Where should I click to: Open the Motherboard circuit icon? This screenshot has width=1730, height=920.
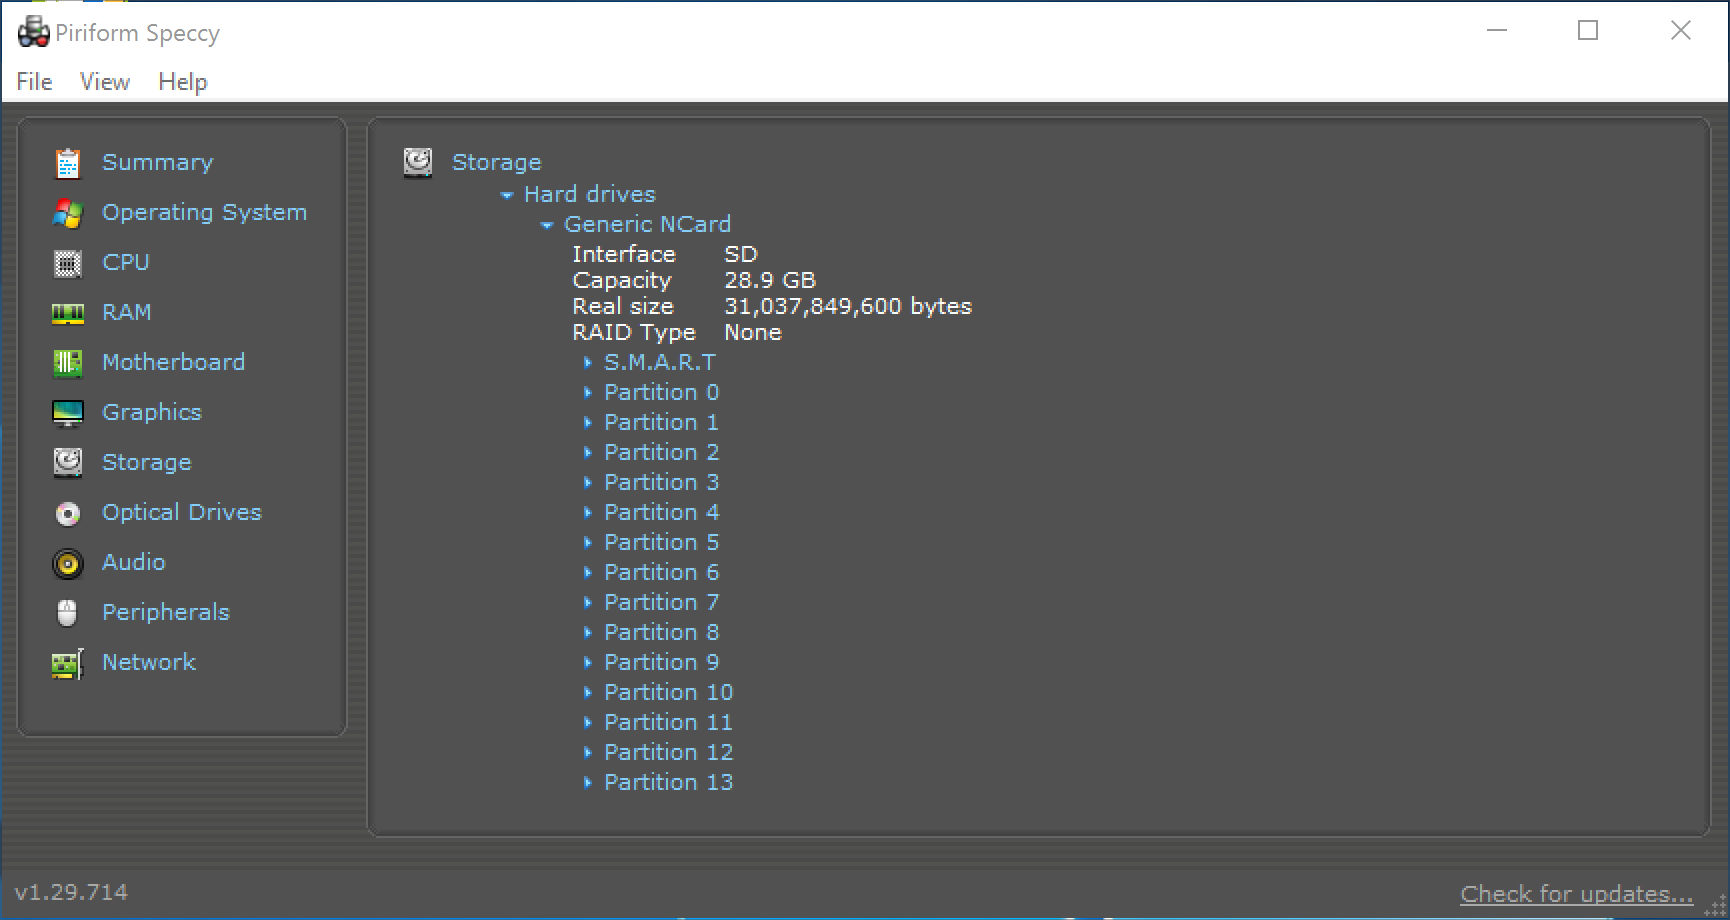tap(67, 363)
